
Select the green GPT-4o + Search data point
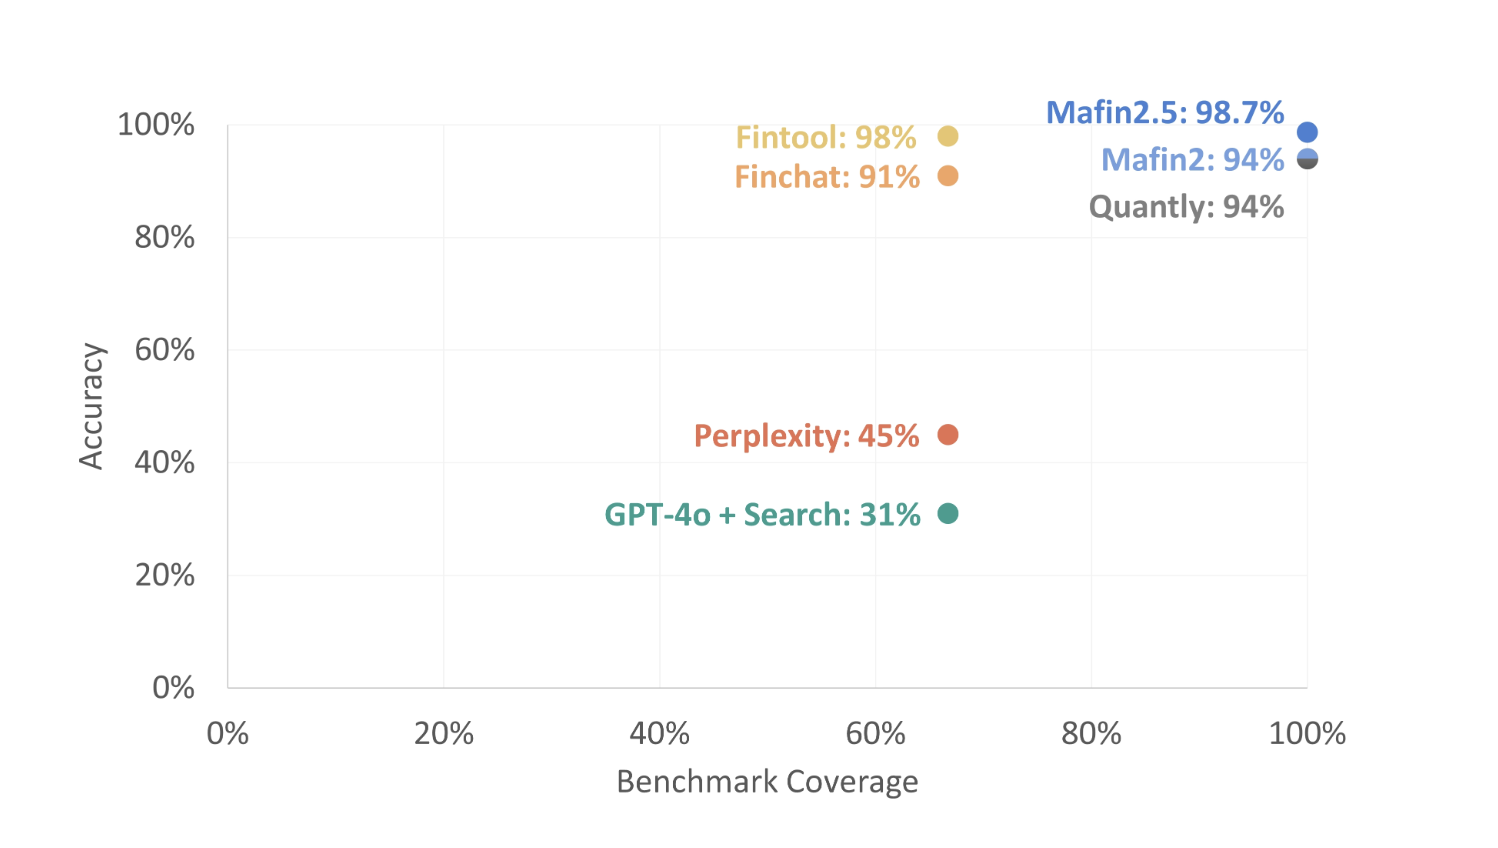(948, 514)
